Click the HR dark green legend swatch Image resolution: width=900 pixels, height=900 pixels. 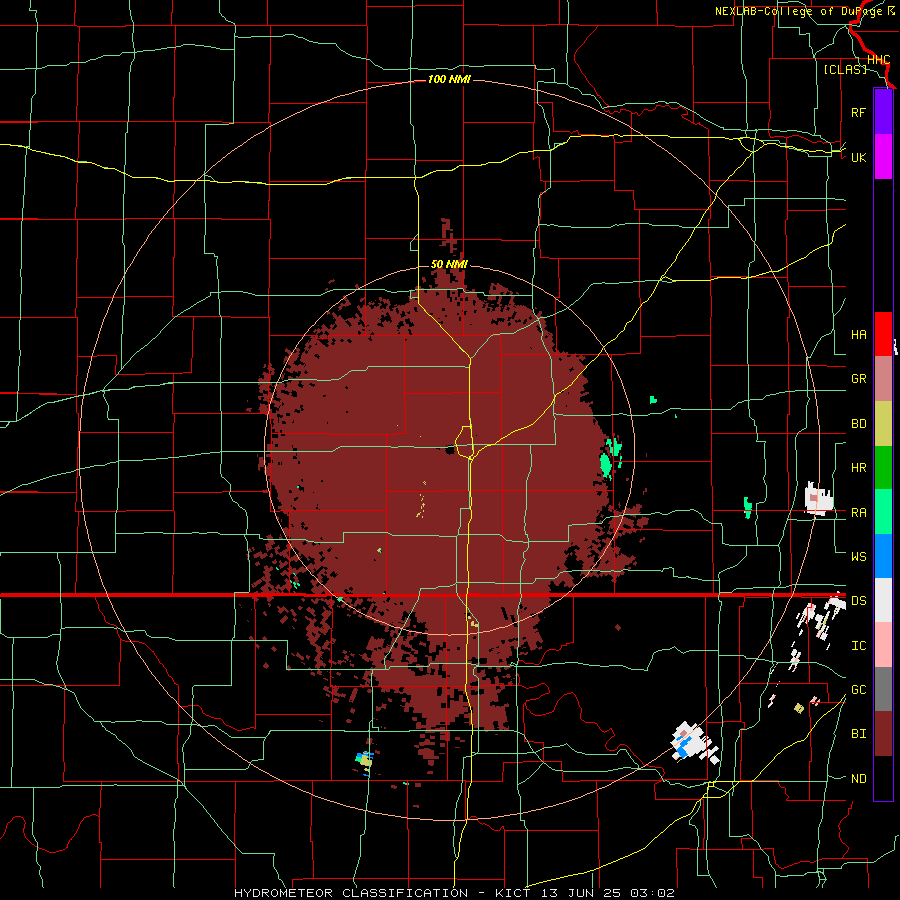[883, 468]
